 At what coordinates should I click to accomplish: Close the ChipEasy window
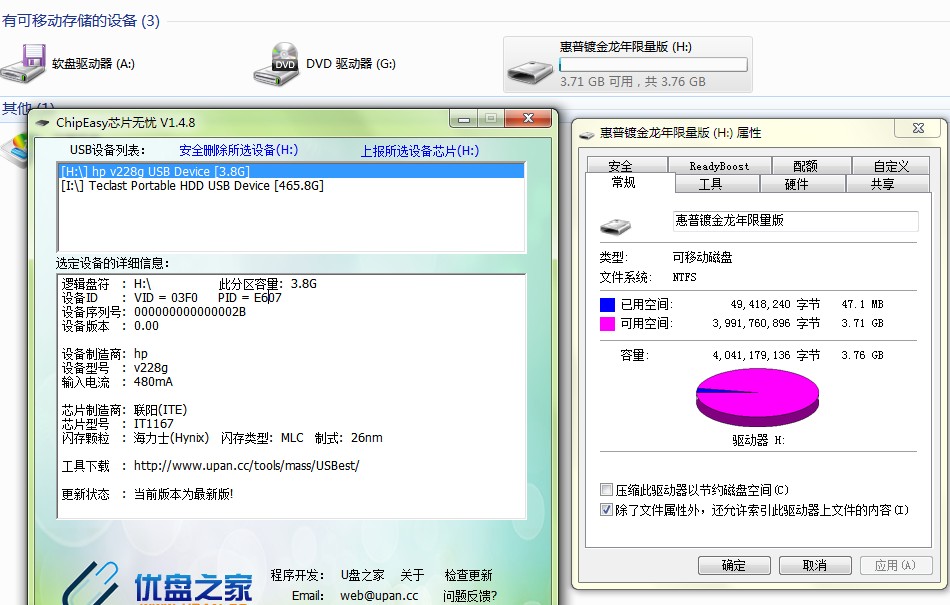(x=528, y=118)
